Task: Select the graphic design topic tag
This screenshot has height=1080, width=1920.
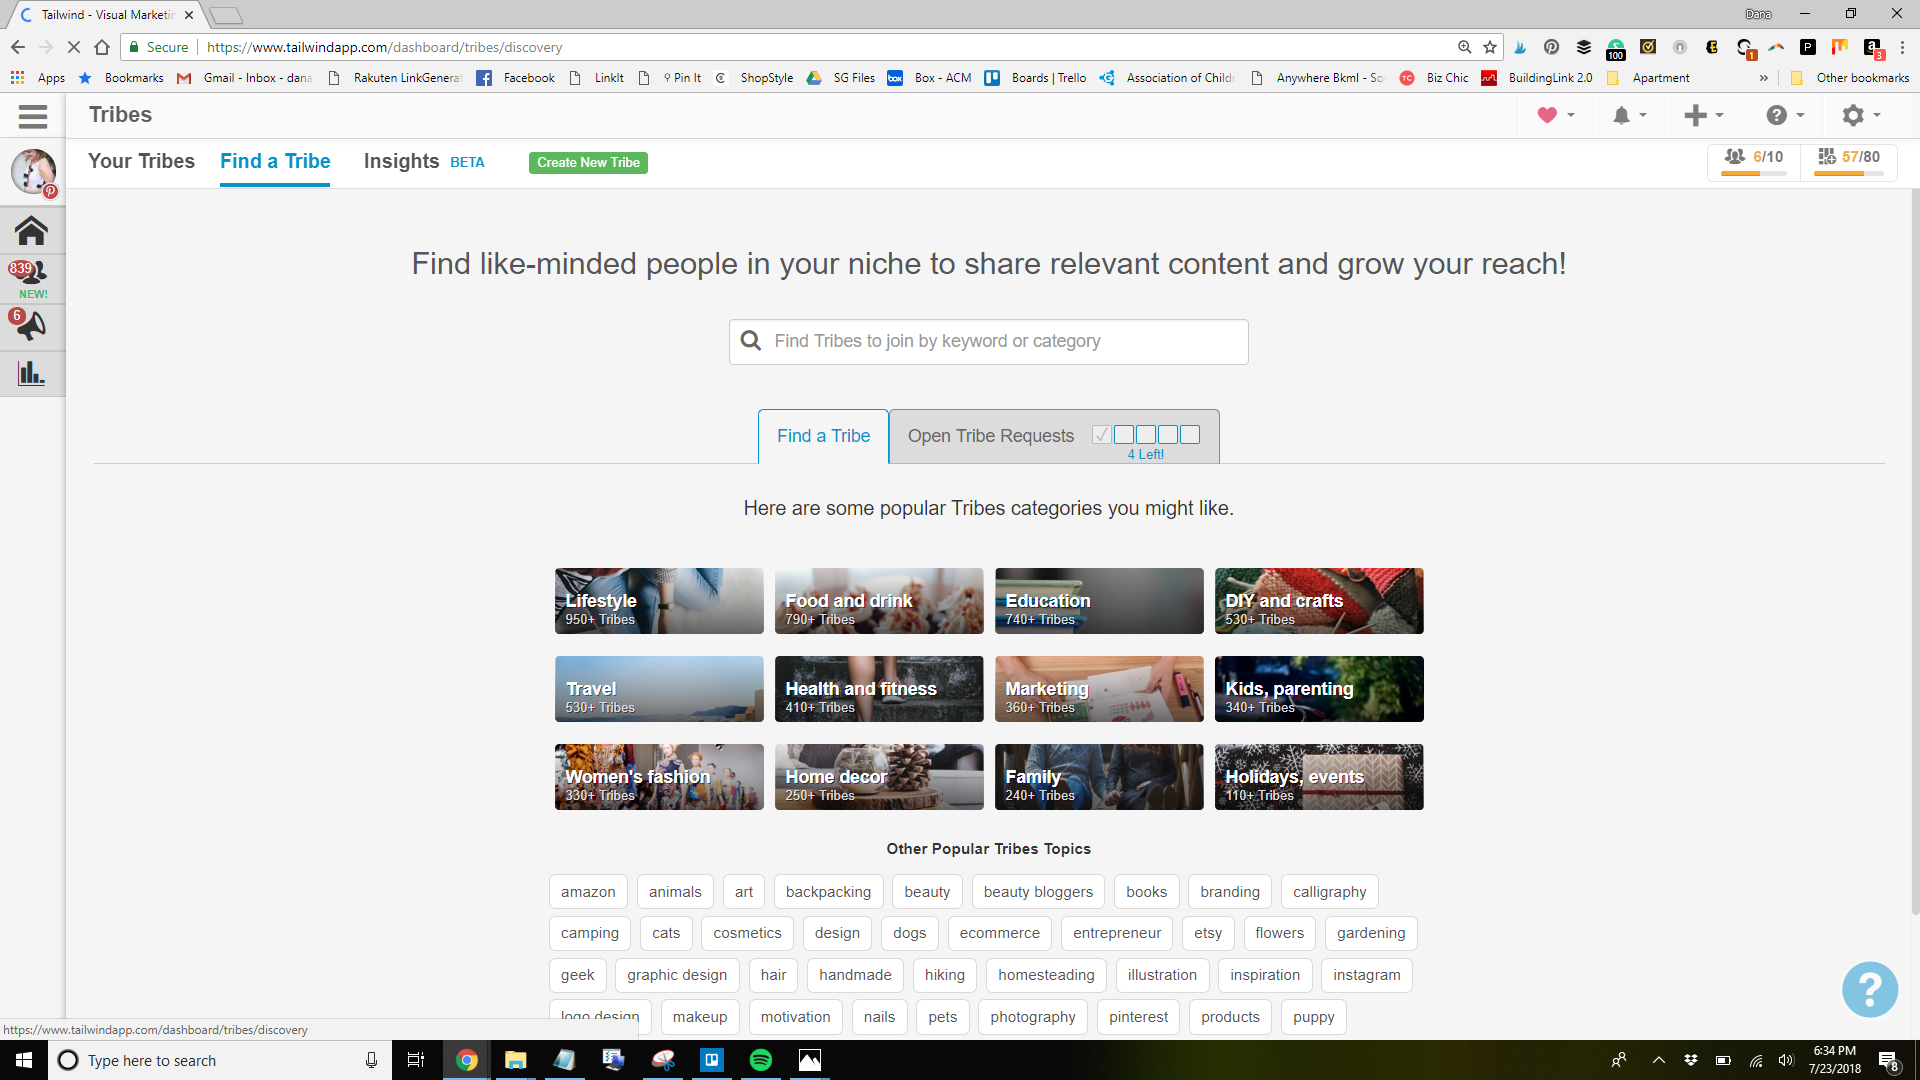Action: [x=677, y=975]
